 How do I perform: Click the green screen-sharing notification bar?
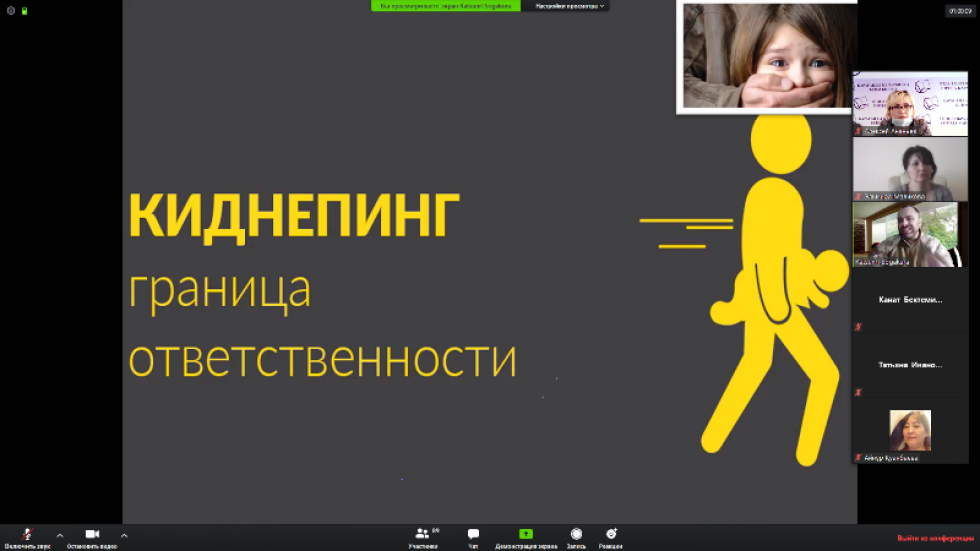point(446,6)
